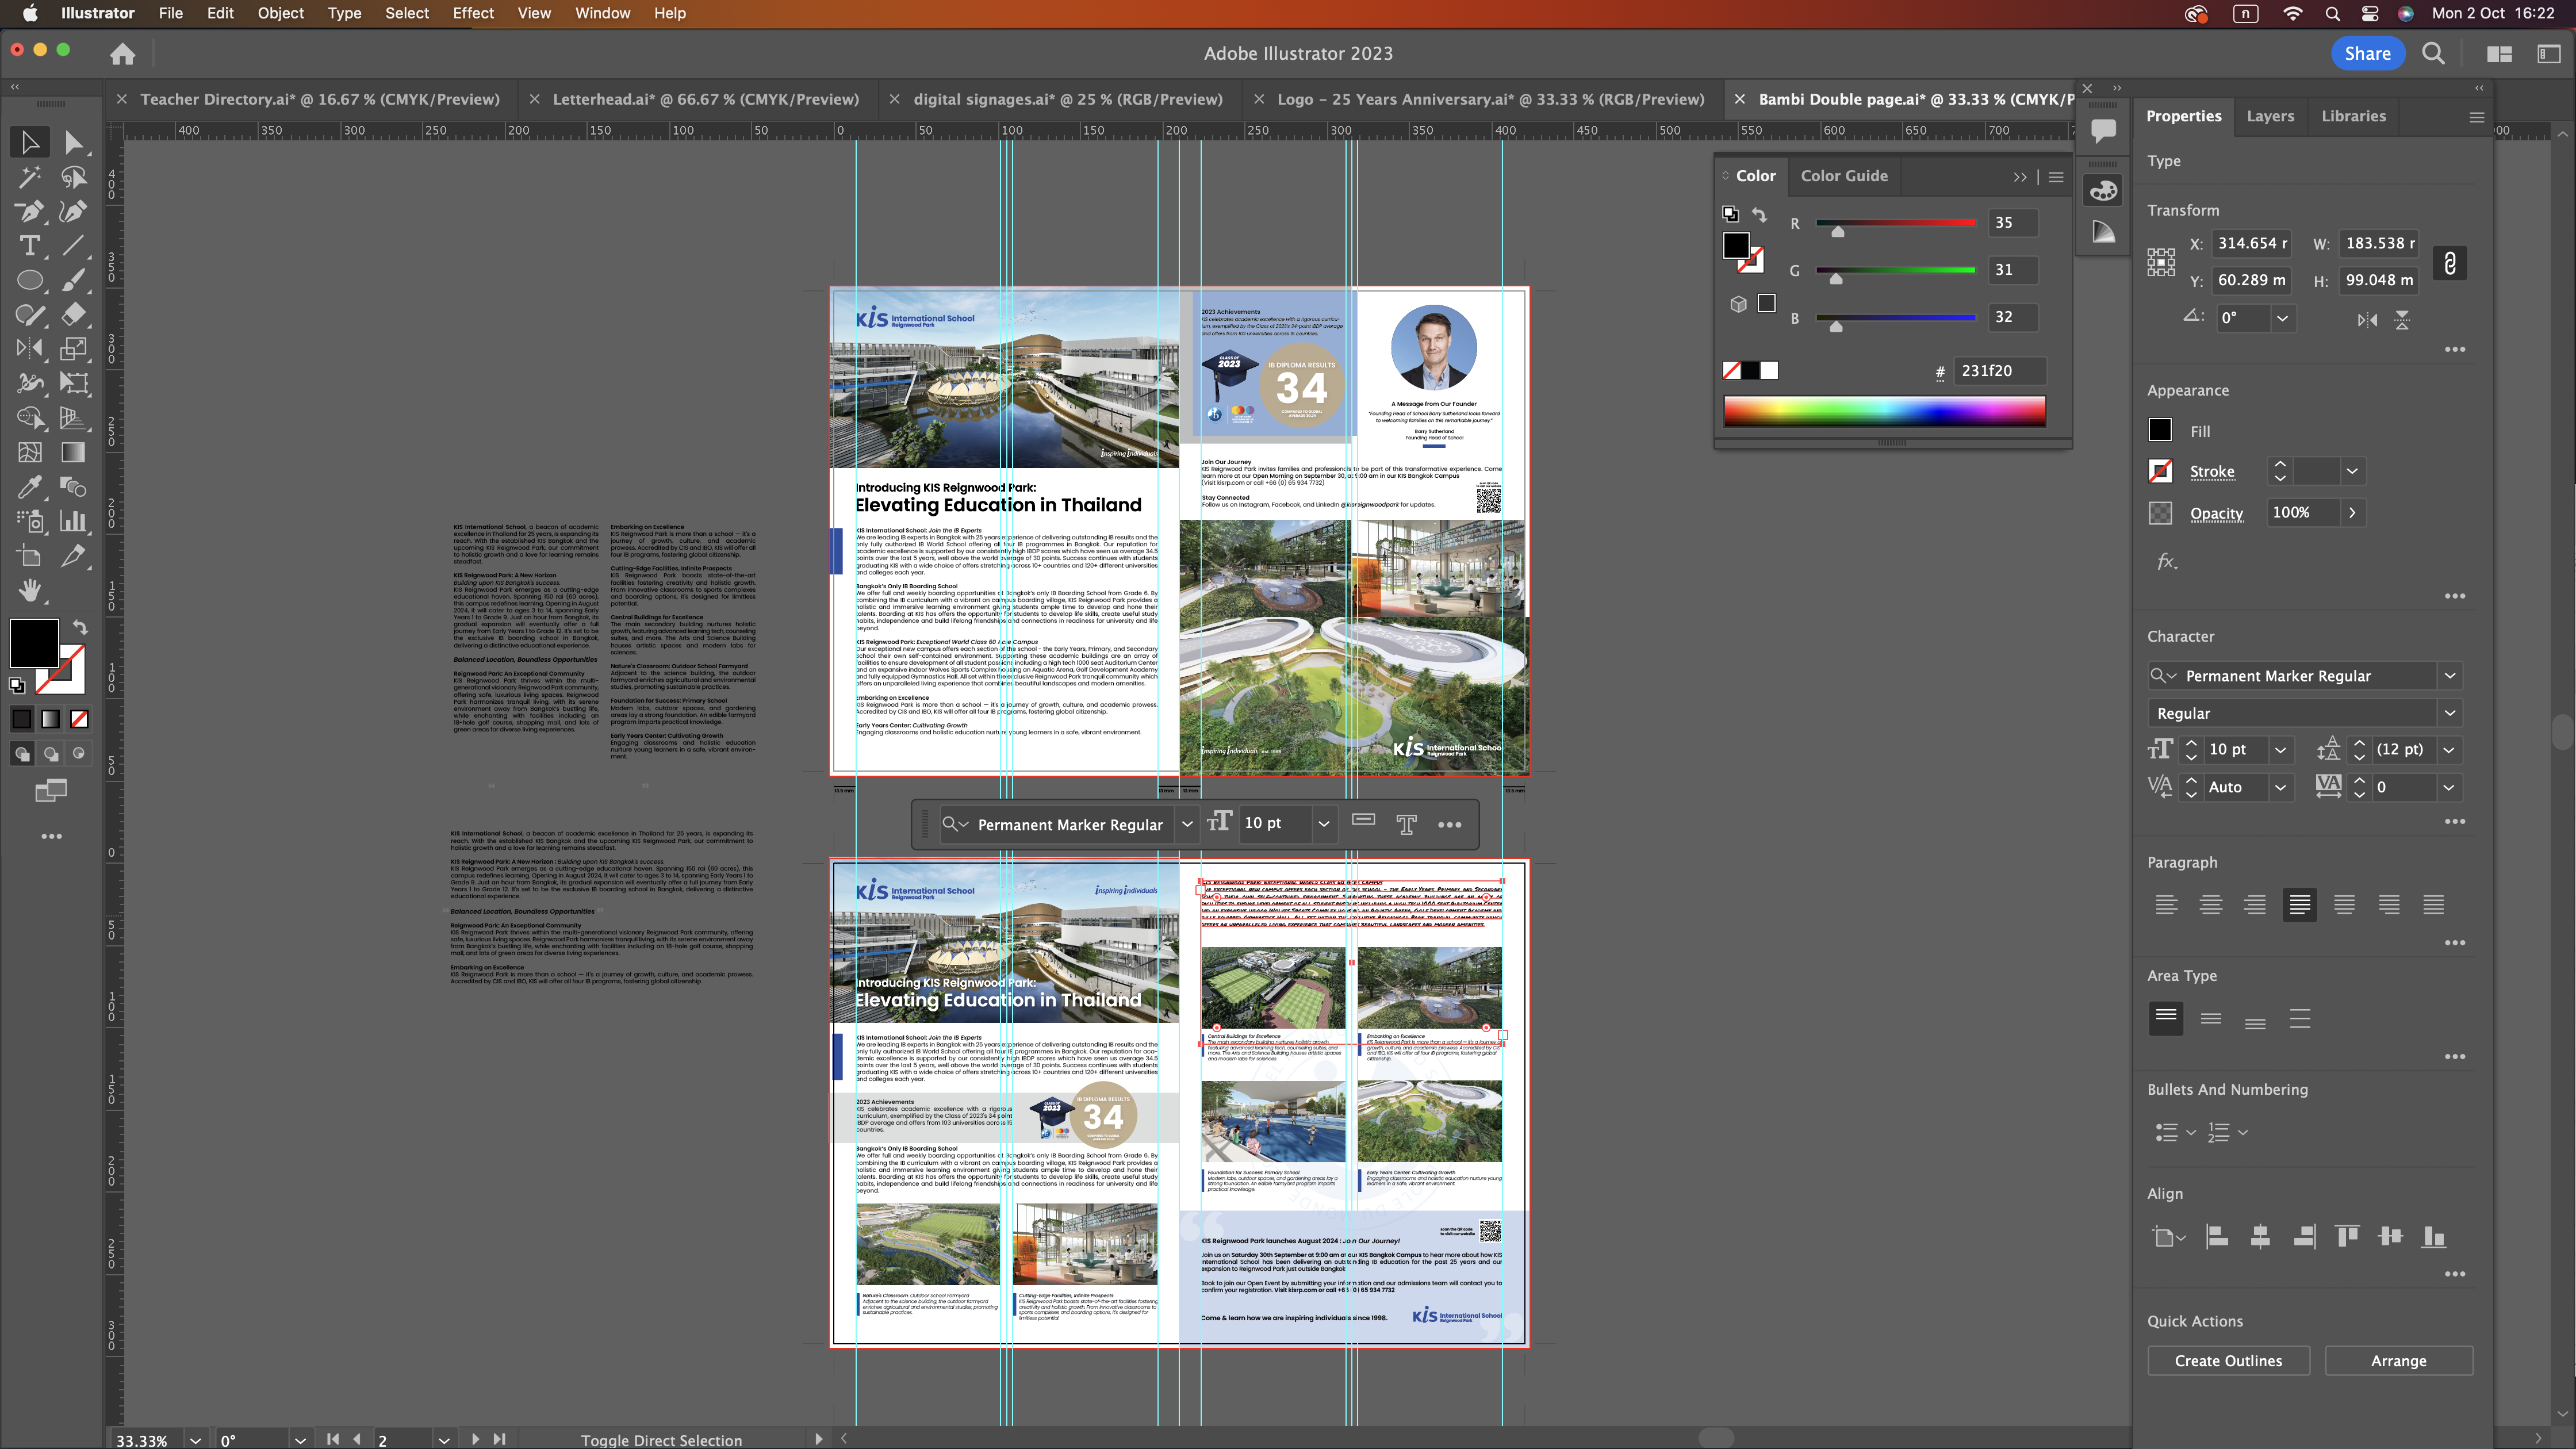The image size is (2576, 1449).
Task: Expand the Opacity options arrow
Action: pyautogui.click(x=2352, y=512)
